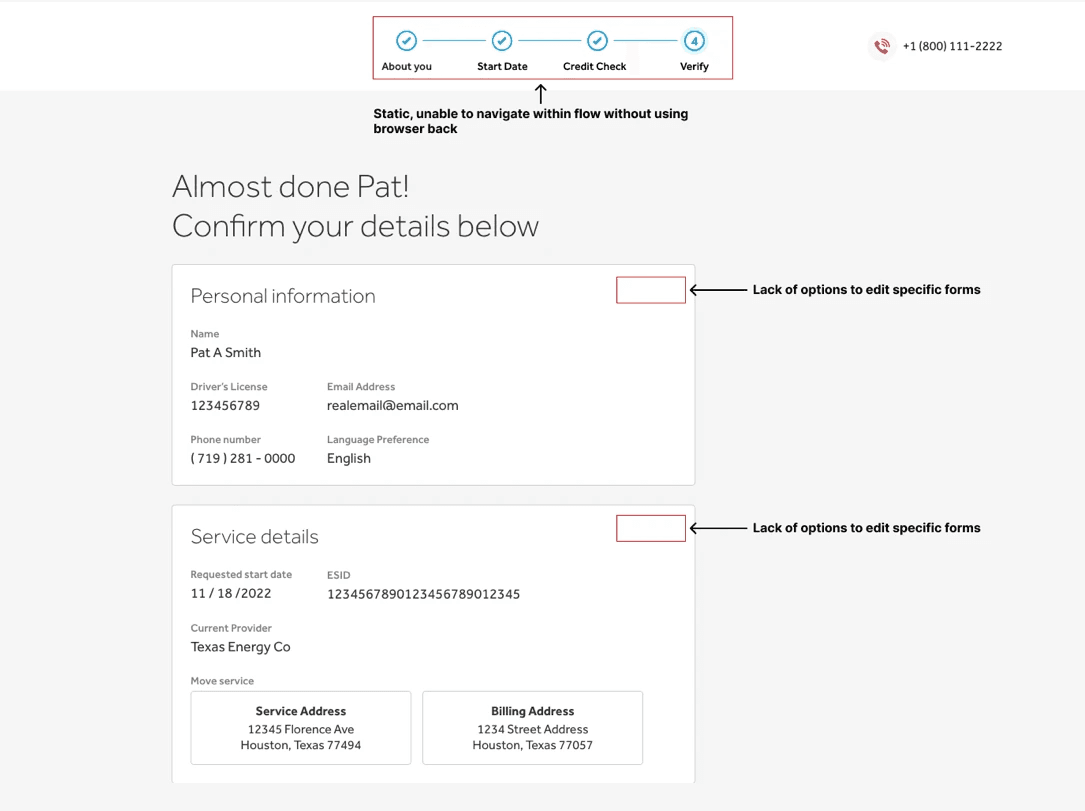Image resolution: width=1085 pixels, height=811 pixels.
Task: Click the red phone icon in header
Action: coord(882,46)
